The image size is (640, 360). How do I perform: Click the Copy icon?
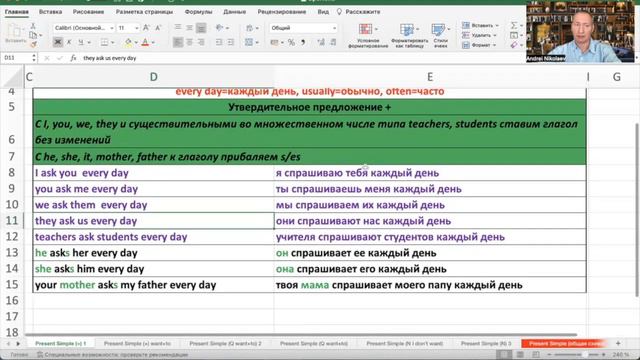[33, 35]
